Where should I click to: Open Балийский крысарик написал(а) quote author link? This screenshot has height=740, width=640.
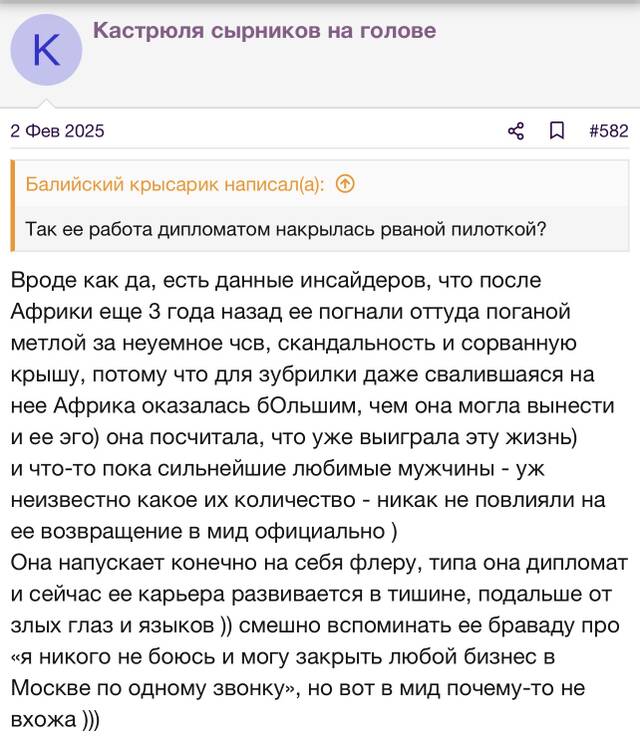coord(175,184)
